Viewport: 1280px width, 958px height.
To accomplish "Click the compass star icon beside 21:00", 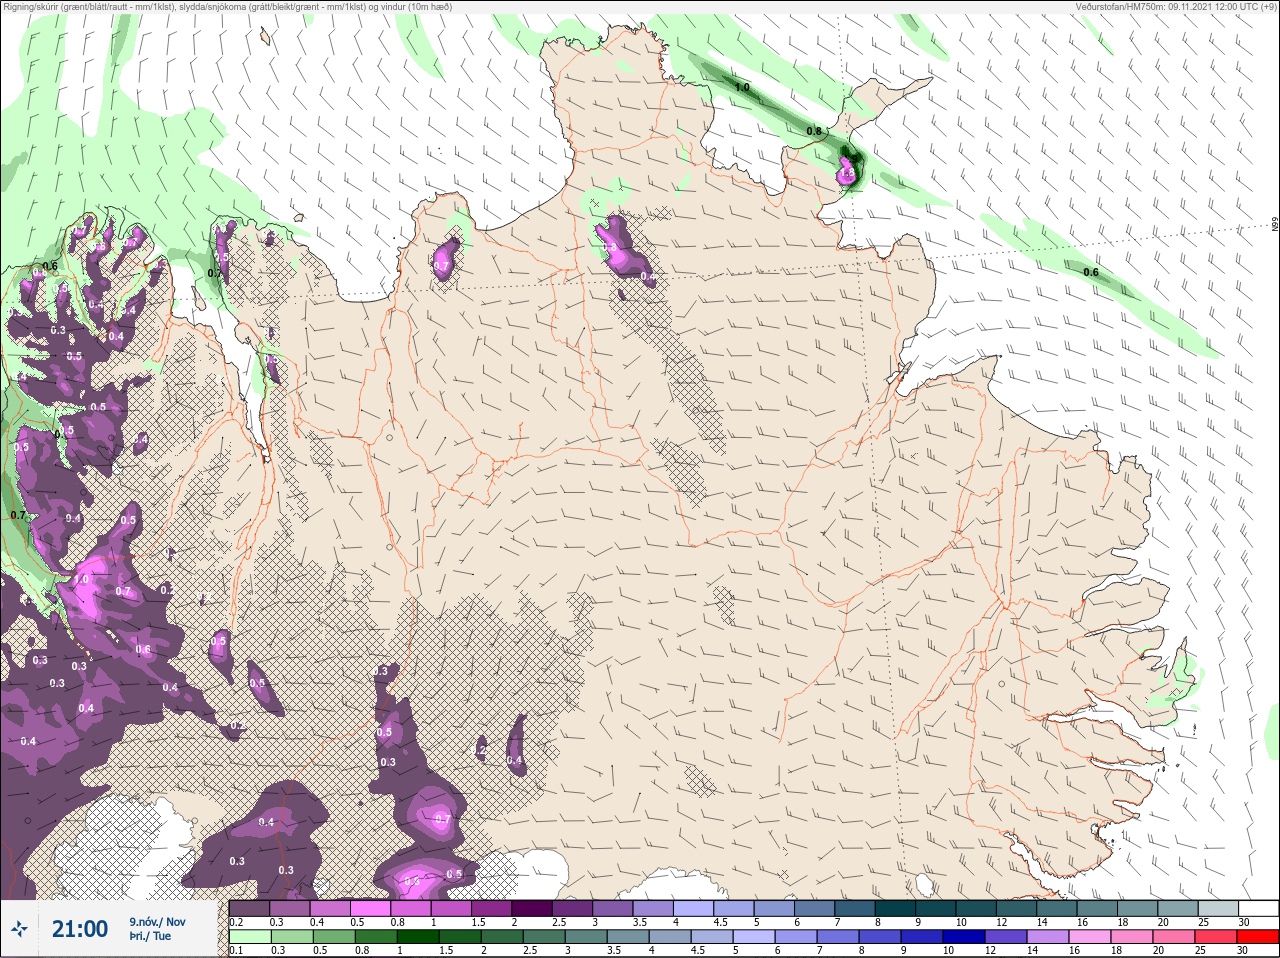I will coord(19,929).
